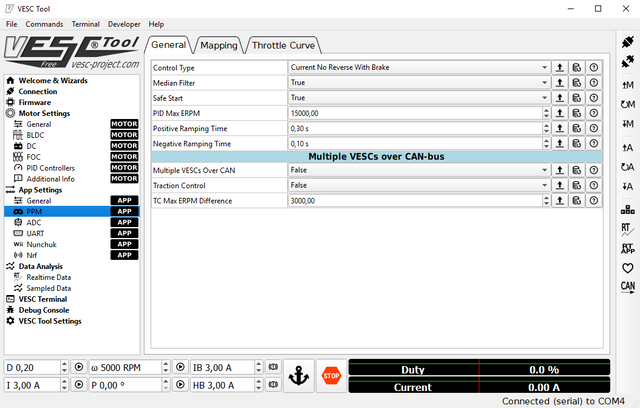Image resolution: width=640 pixels, height=408 pixels.
Task: Open Multiple VESCs Over CAN dropdown
Action: [419, 170]
